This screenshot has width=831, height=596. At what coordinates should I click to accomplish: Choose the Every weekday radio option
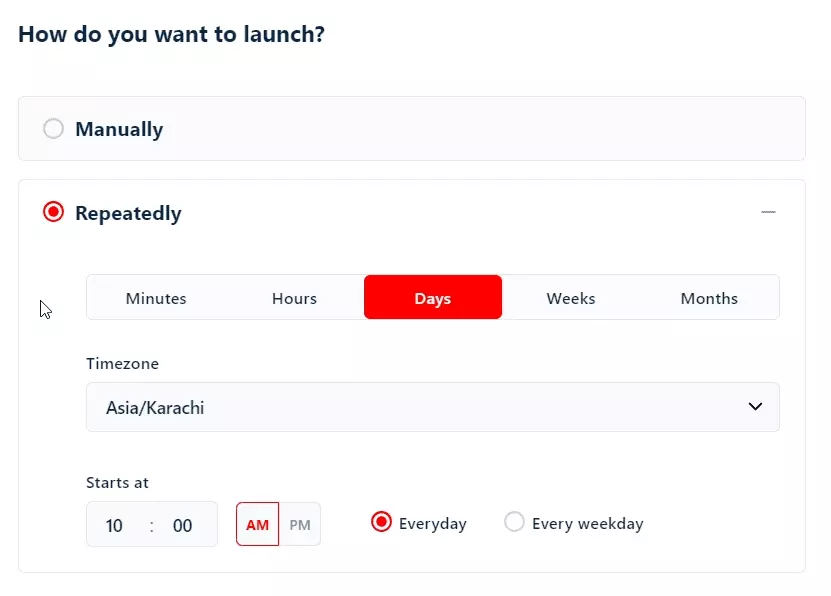(x=514, y=522)
